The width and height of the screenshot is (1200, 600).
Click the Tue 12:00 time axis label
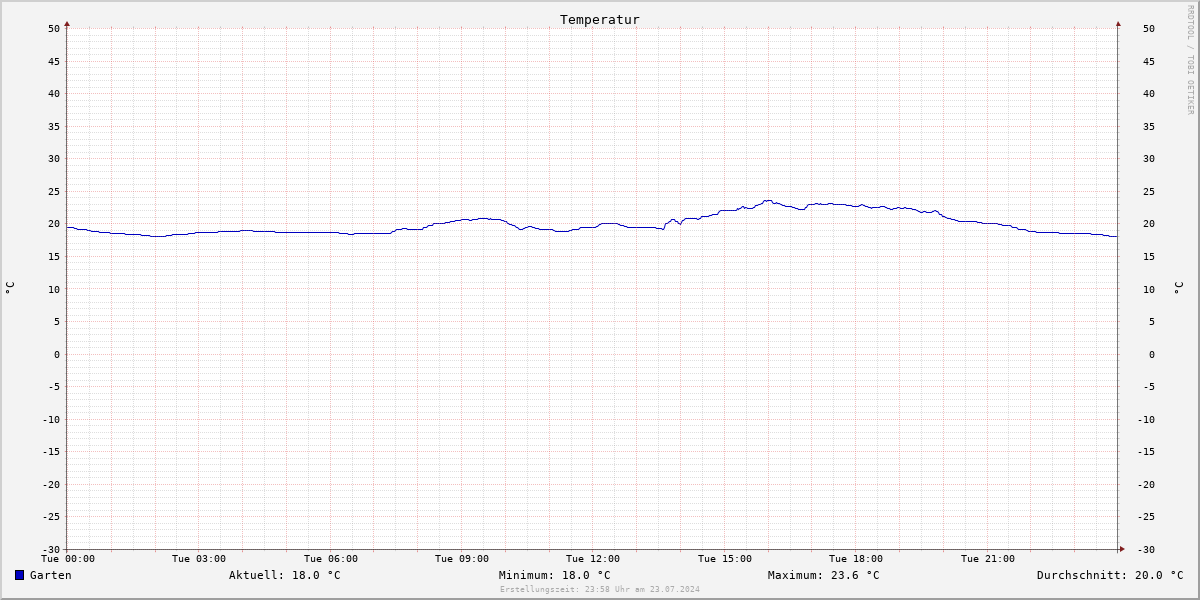(593, 559)
